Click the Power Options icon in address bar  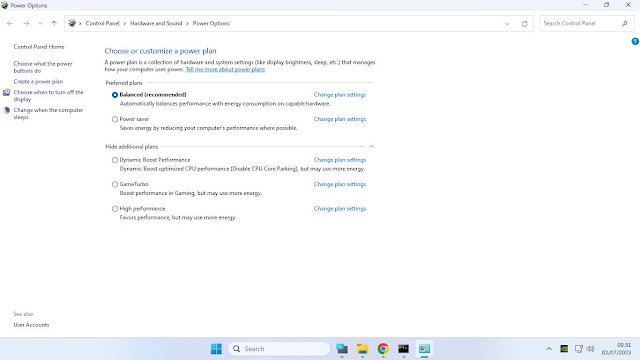(72, 23)
